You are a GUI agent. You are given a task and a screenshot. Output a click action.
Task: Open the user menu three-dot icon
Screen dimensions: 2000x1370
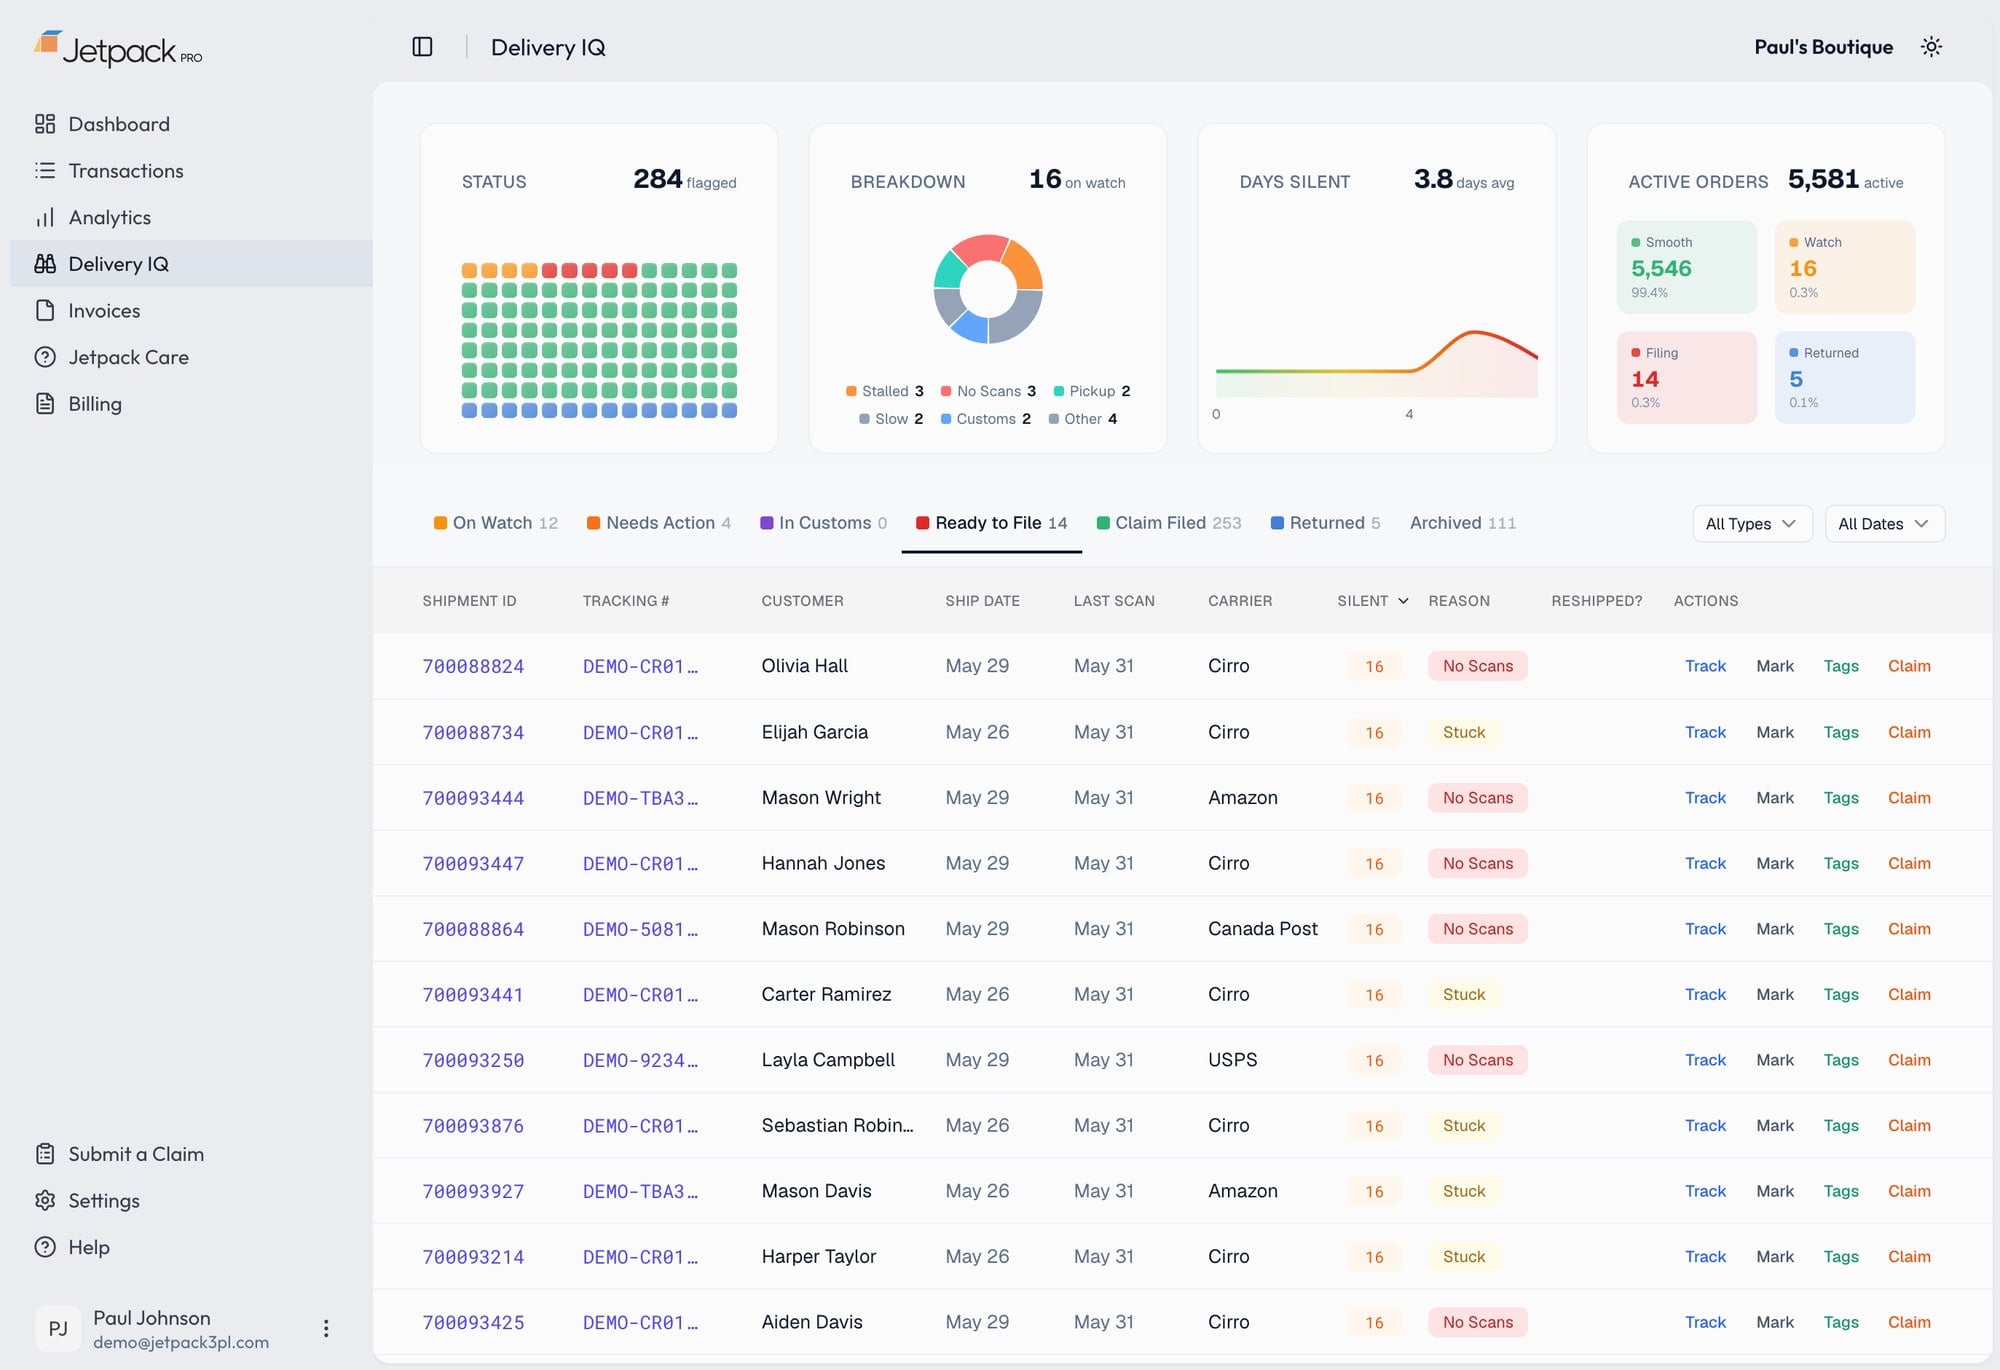pyautogui.click(x=326, y=1328)
